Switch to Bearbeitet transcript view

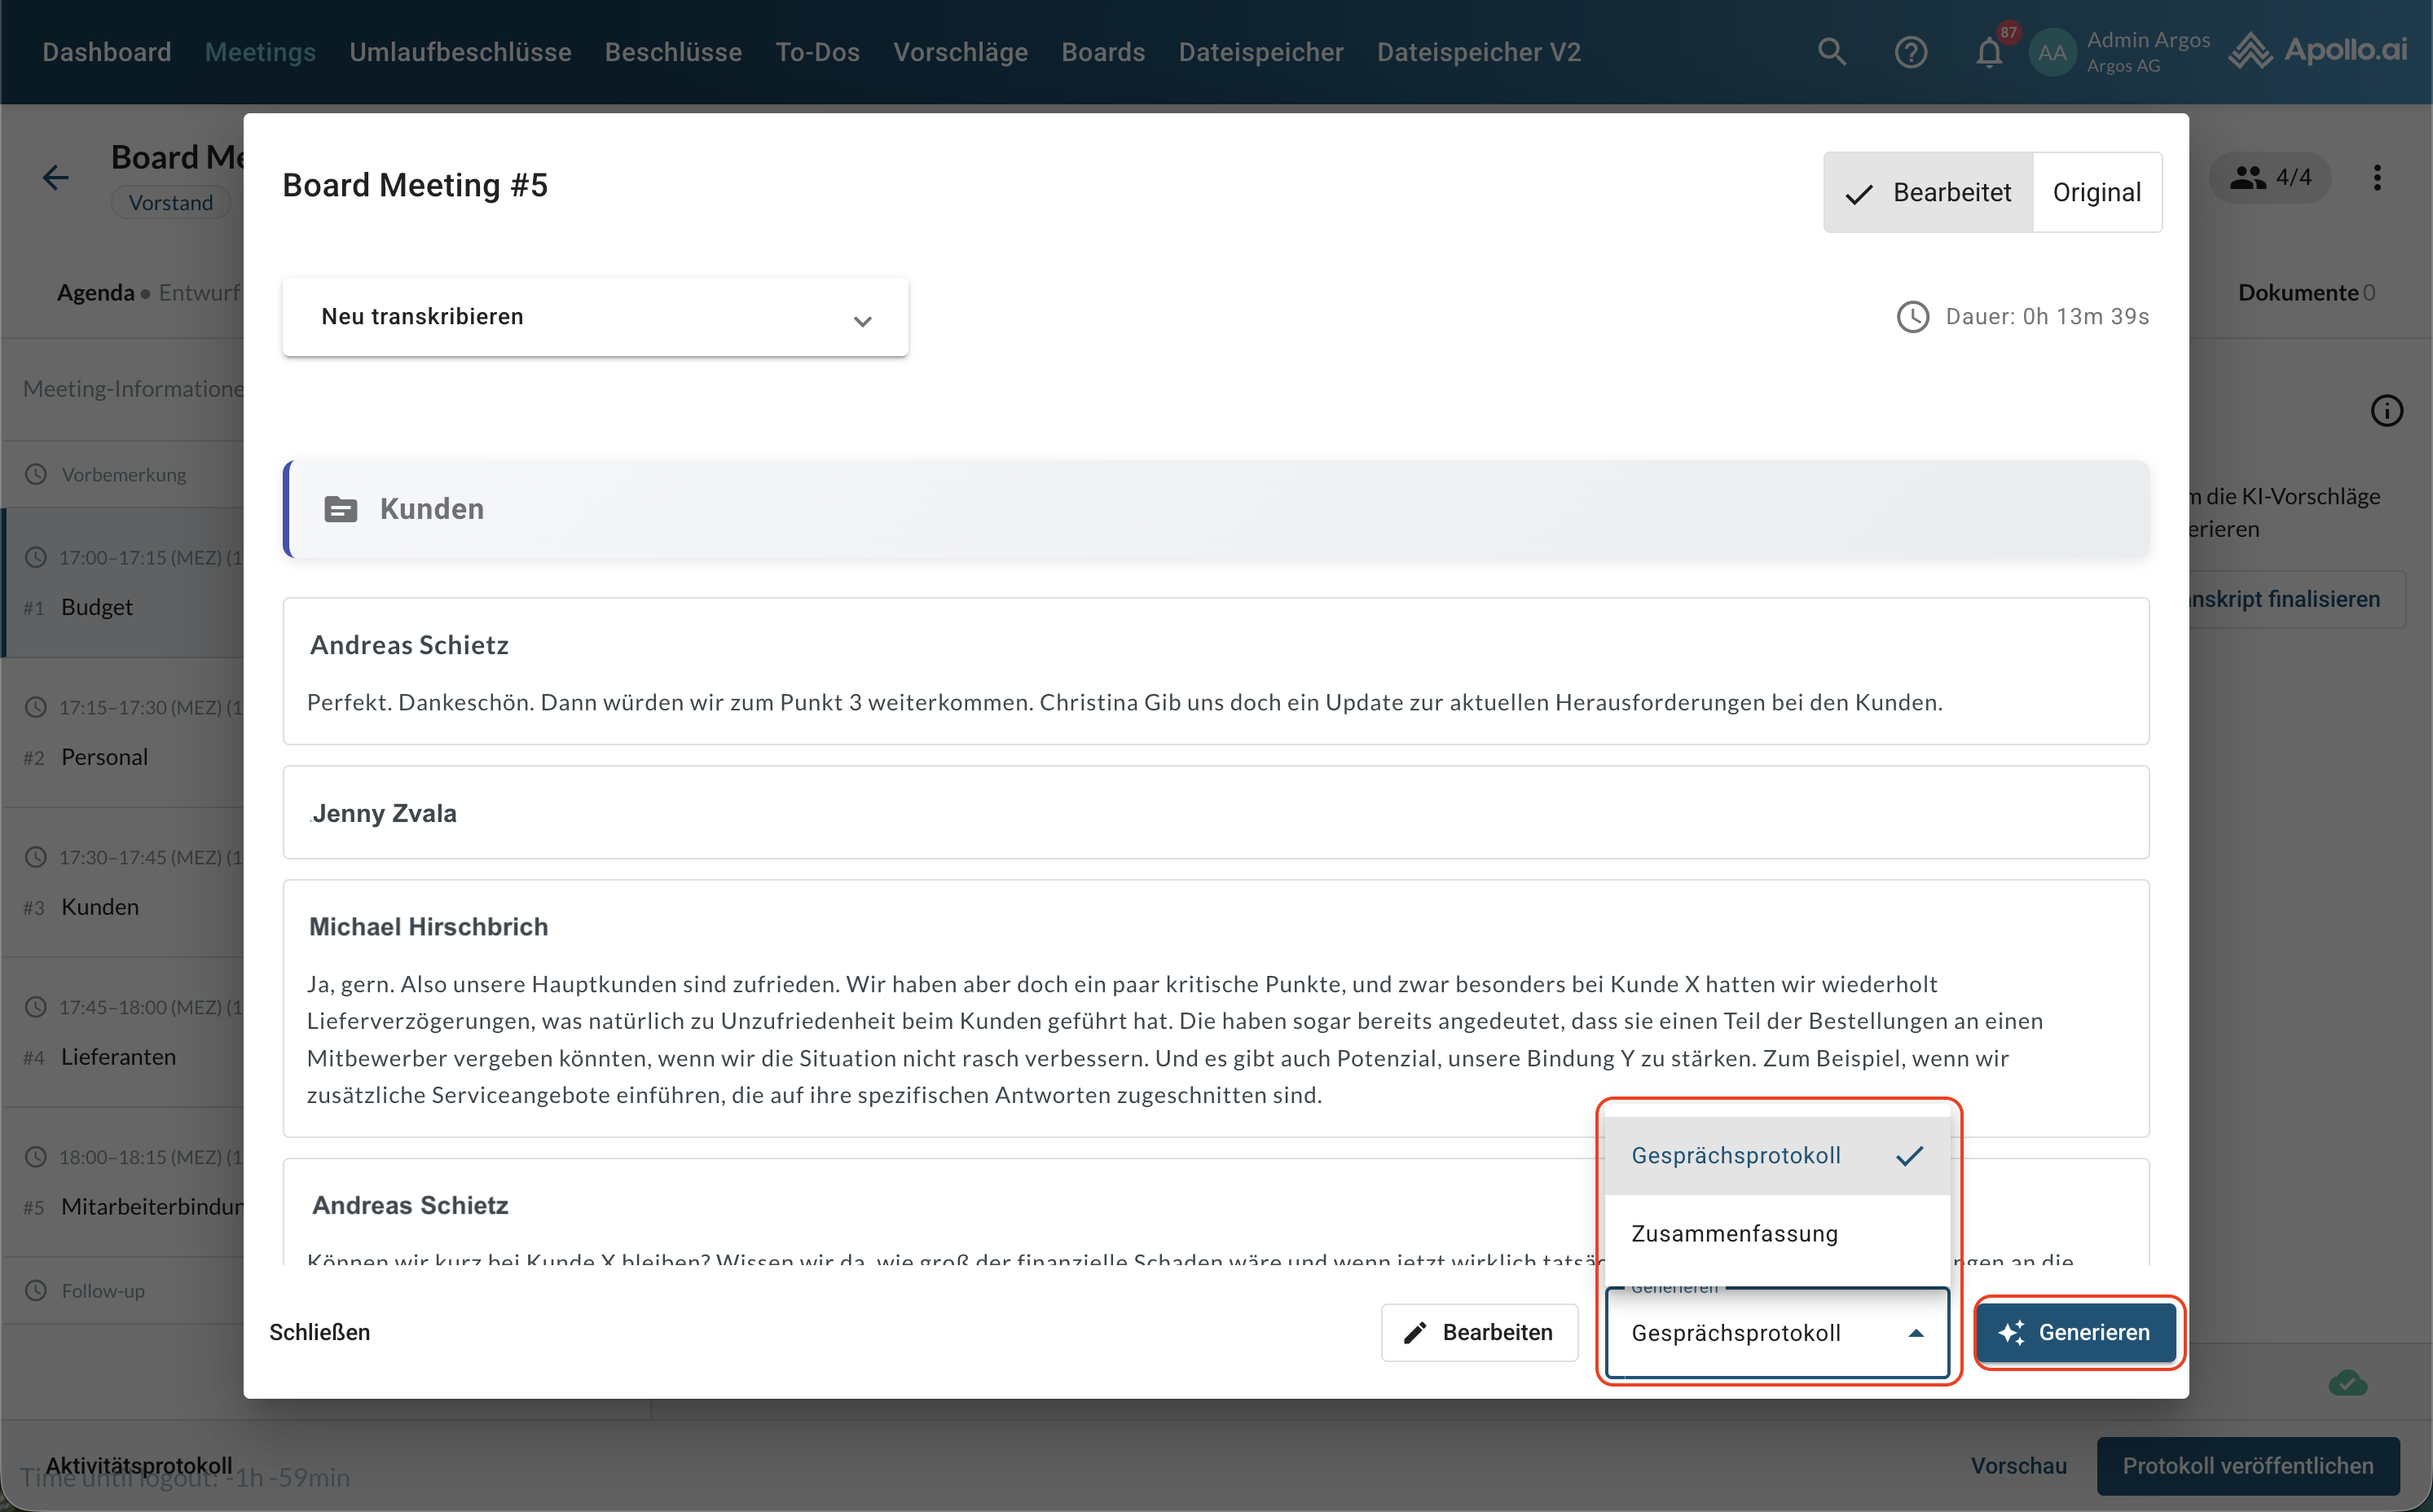pos(1928,192)
